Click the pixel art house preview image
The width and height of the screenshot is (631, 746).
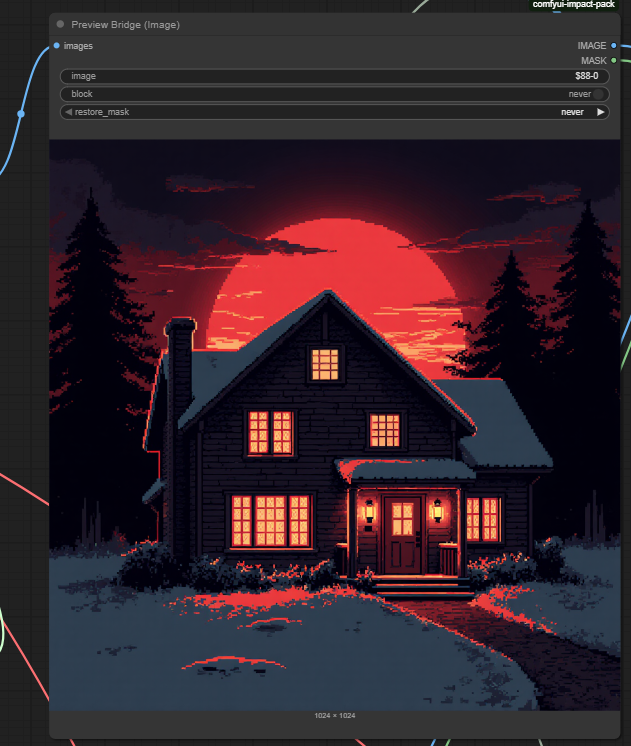coord(335,425)
